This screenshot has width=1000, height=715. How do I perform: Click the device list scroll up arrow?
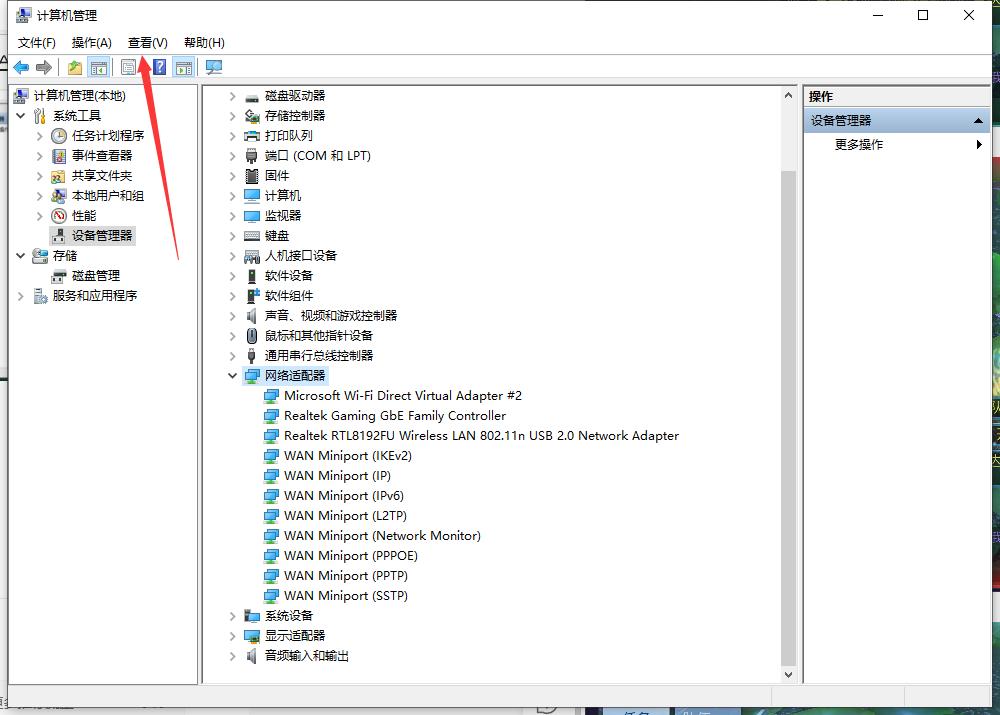[x=788, y=96]
